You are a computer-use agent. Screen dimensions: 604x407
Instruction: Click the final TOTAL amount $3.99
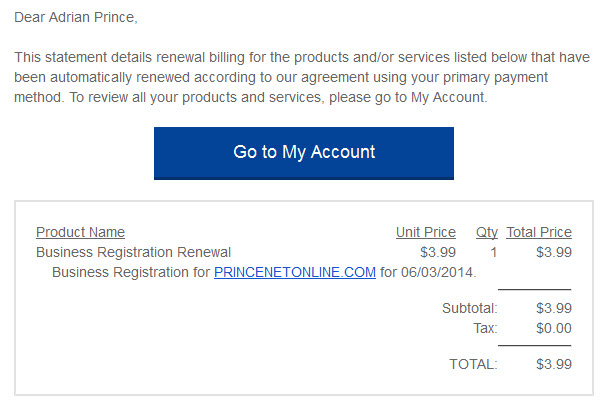554,364
